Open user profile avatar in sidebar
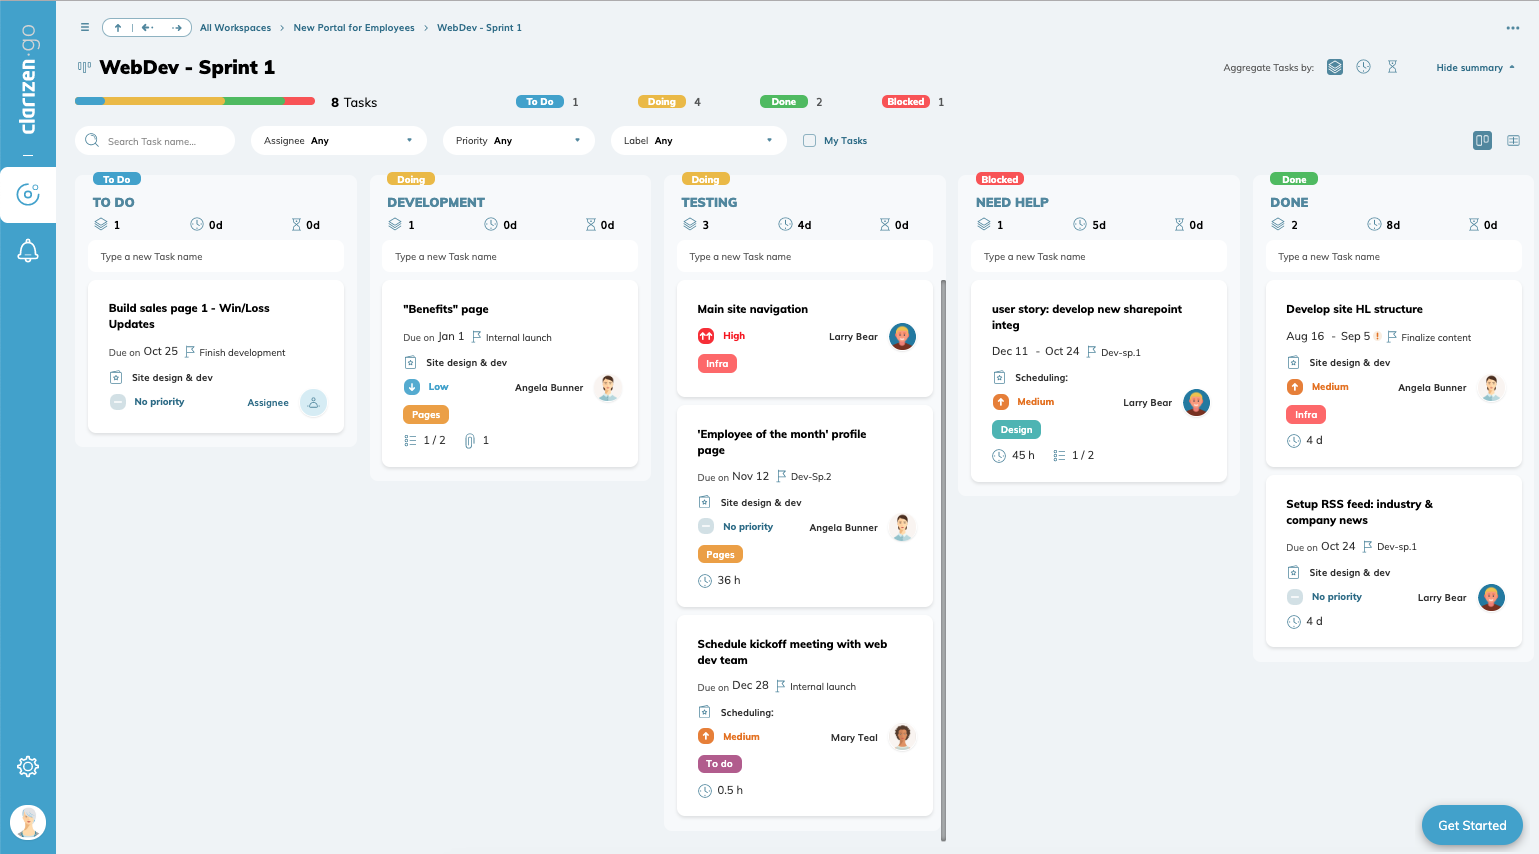The image size is (1539, 854). click(28, 822)
